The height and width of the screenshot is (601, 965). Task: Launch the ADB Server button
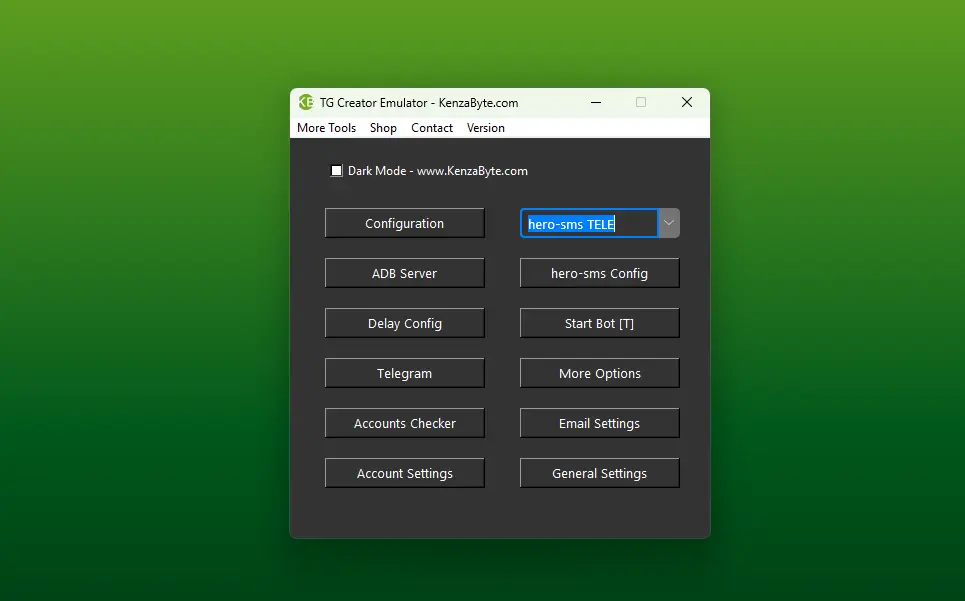(404, 273)
